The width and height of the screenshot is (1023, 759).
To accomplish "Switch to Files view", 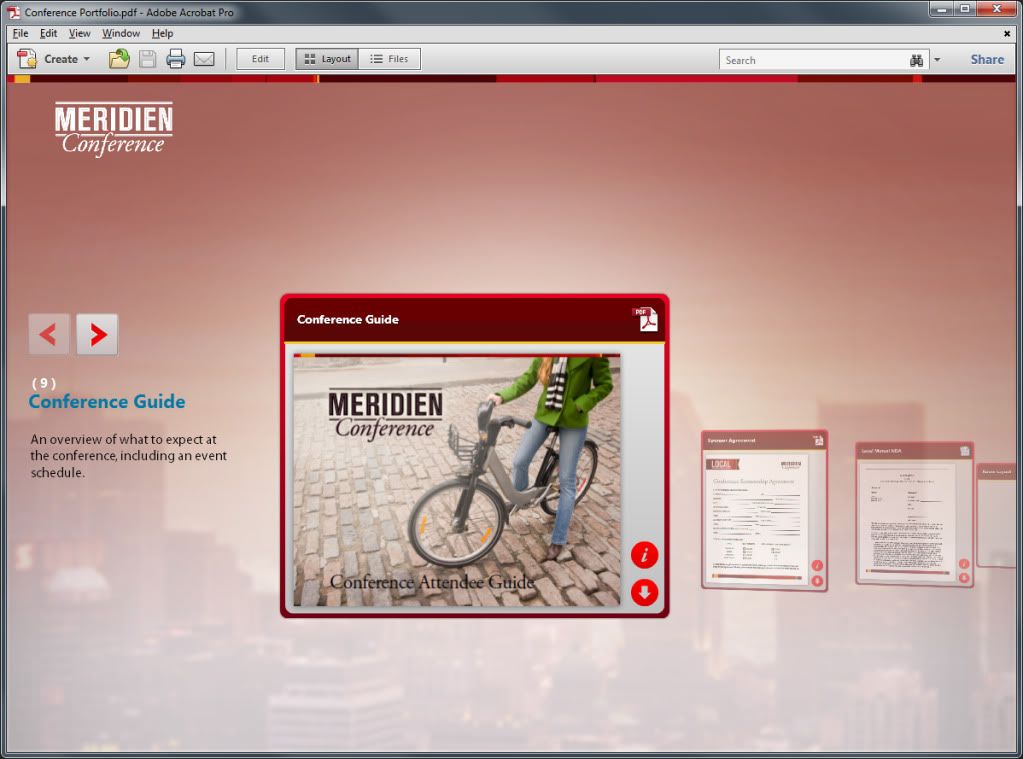I will click(x=389, y=59).
